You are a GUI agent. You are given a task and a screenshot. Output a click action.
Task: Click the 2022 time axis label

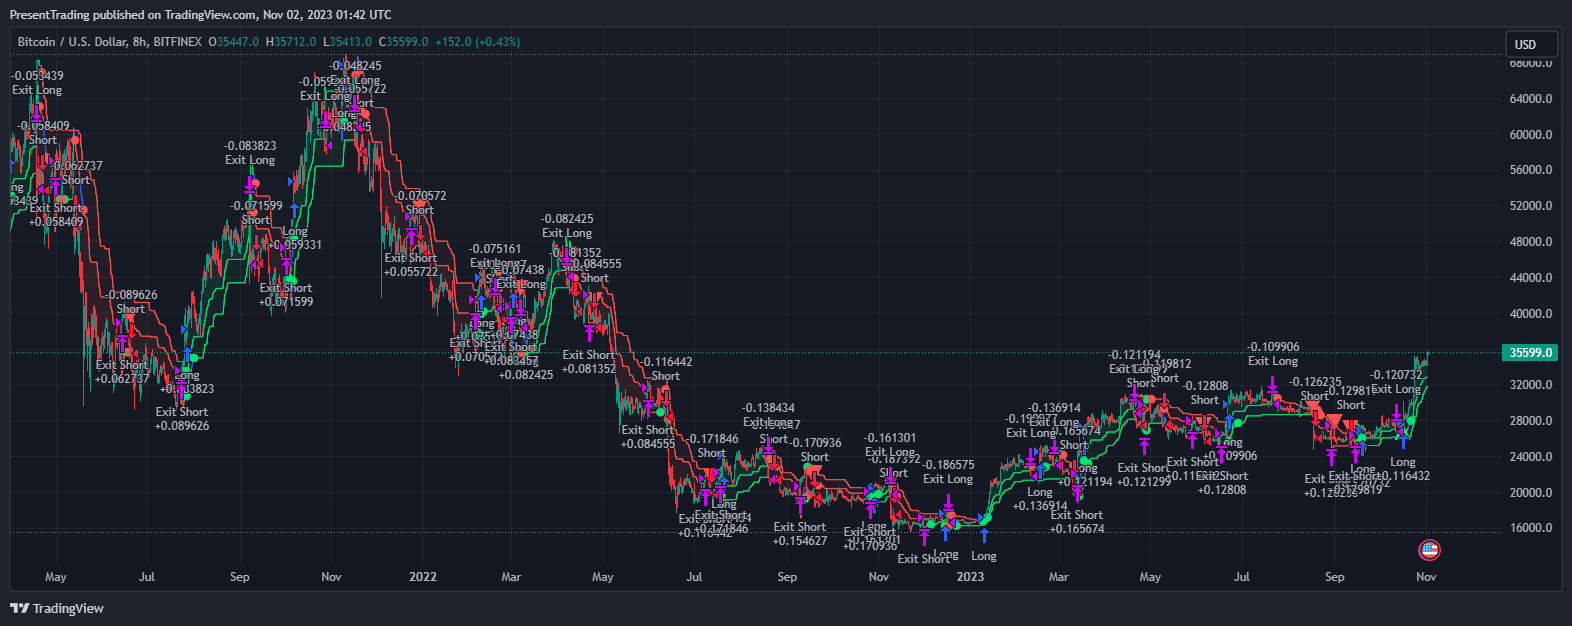[423, 577]
